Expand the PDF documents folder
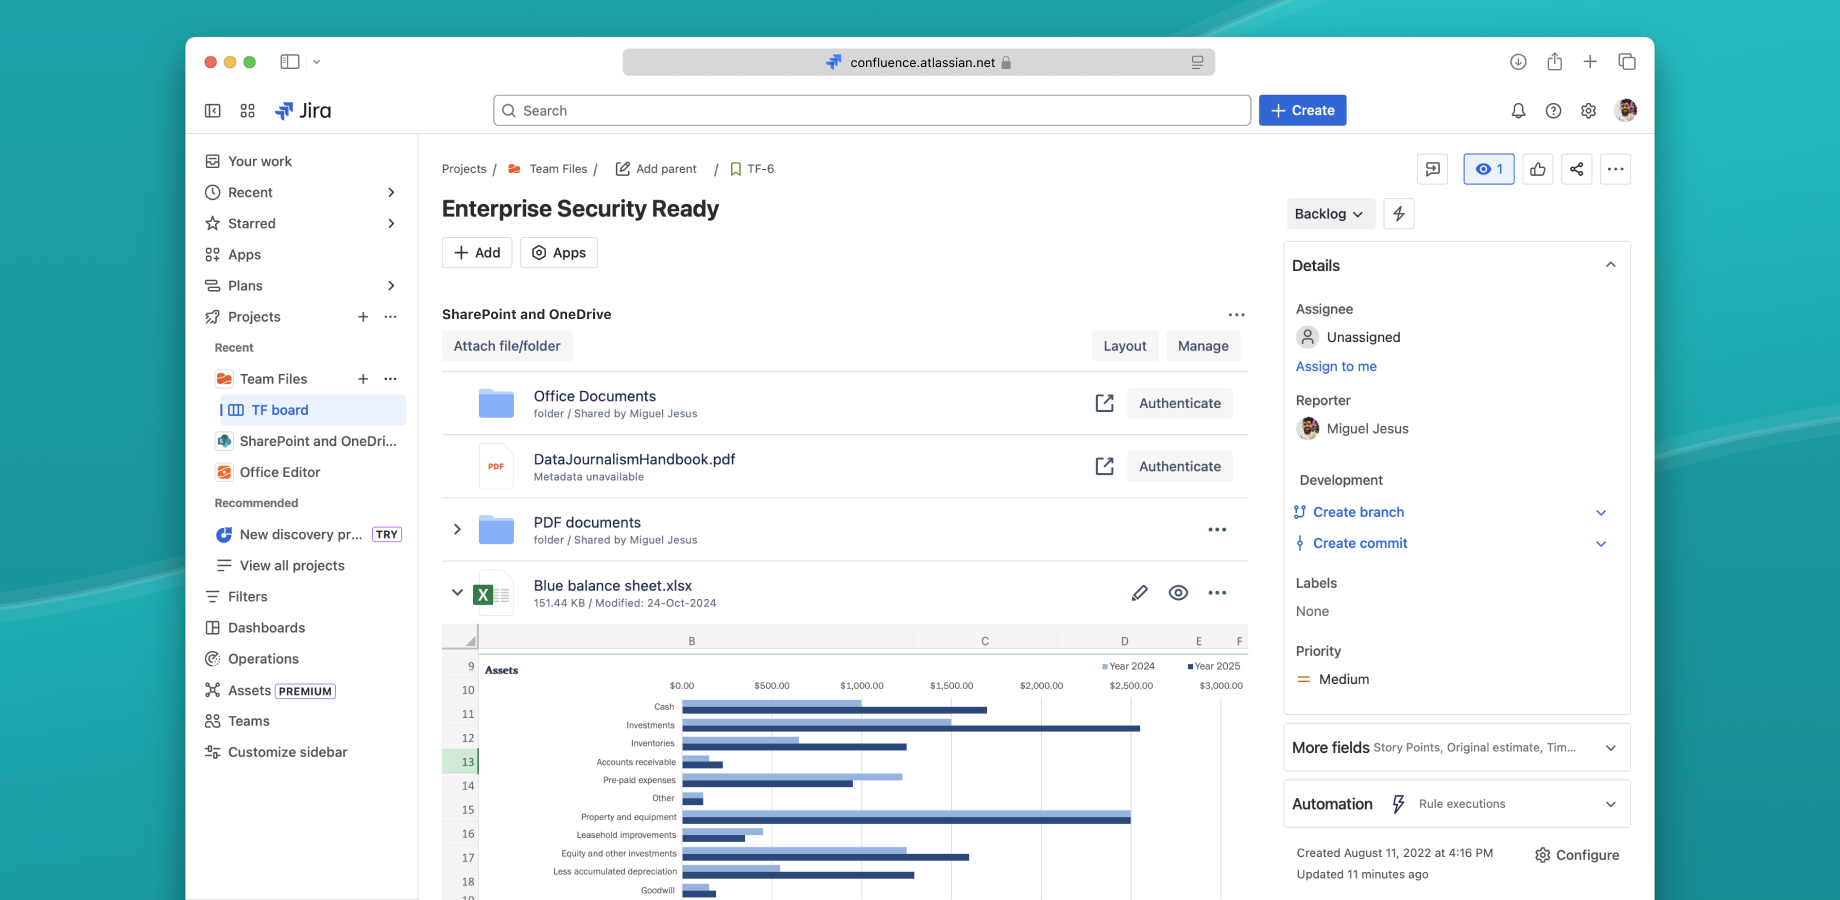 [x=457, y=530]
